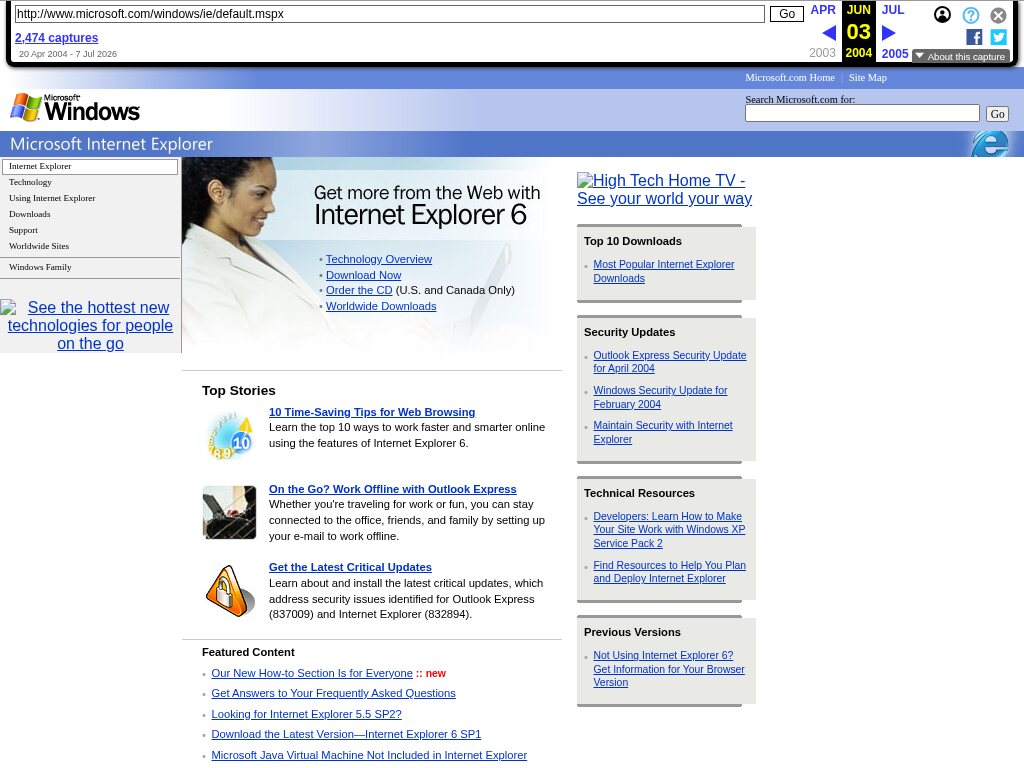
Task: Open the Wayback Machine help icon
Action: [x=970, y=15]
